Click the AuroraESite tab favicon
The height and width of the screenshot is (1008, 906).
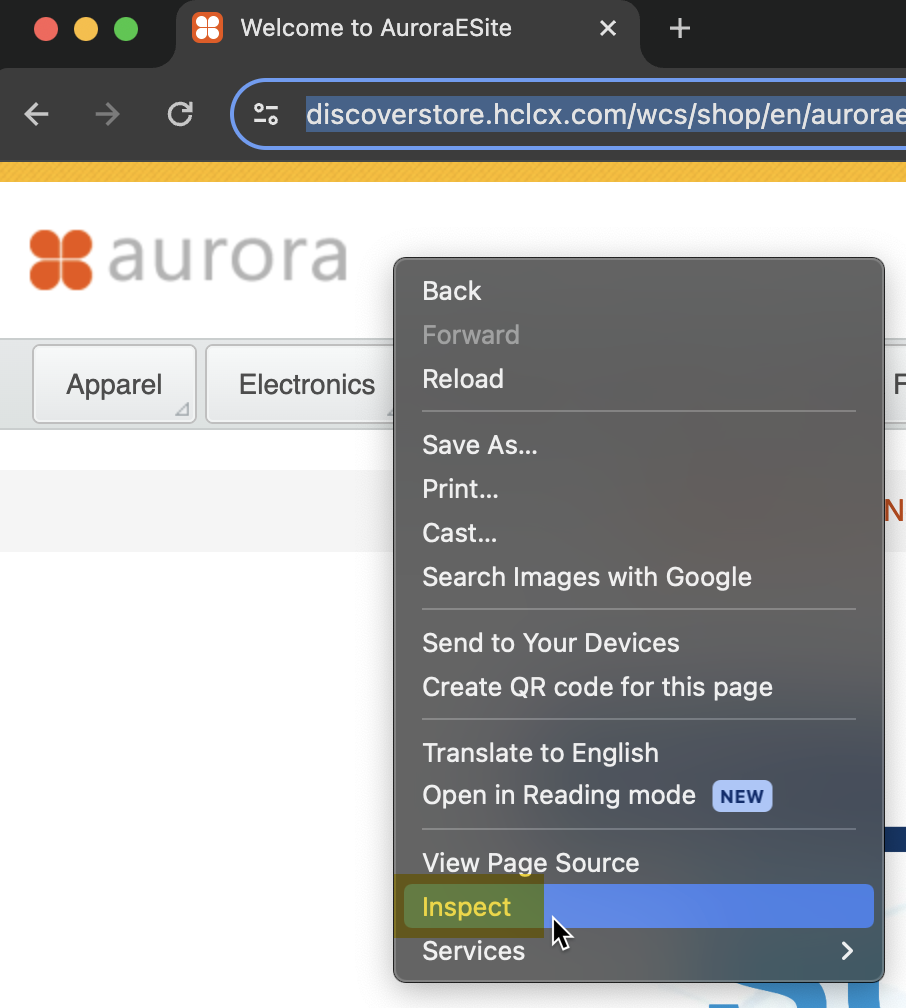[207, 28]
